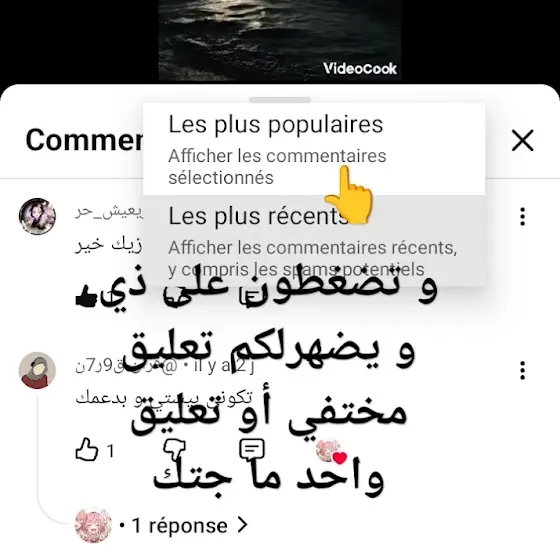Close the comments panel with X

pos(522,140)
